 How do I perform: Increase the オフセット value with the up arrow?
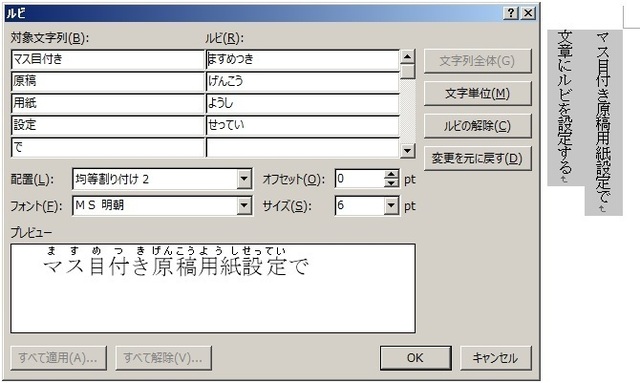click(391, 174)
